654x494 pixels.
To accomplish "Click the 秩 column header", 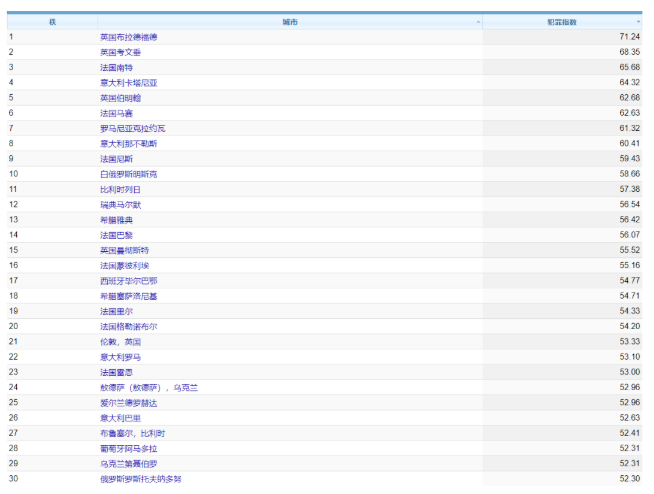I will tap(52, 21).
